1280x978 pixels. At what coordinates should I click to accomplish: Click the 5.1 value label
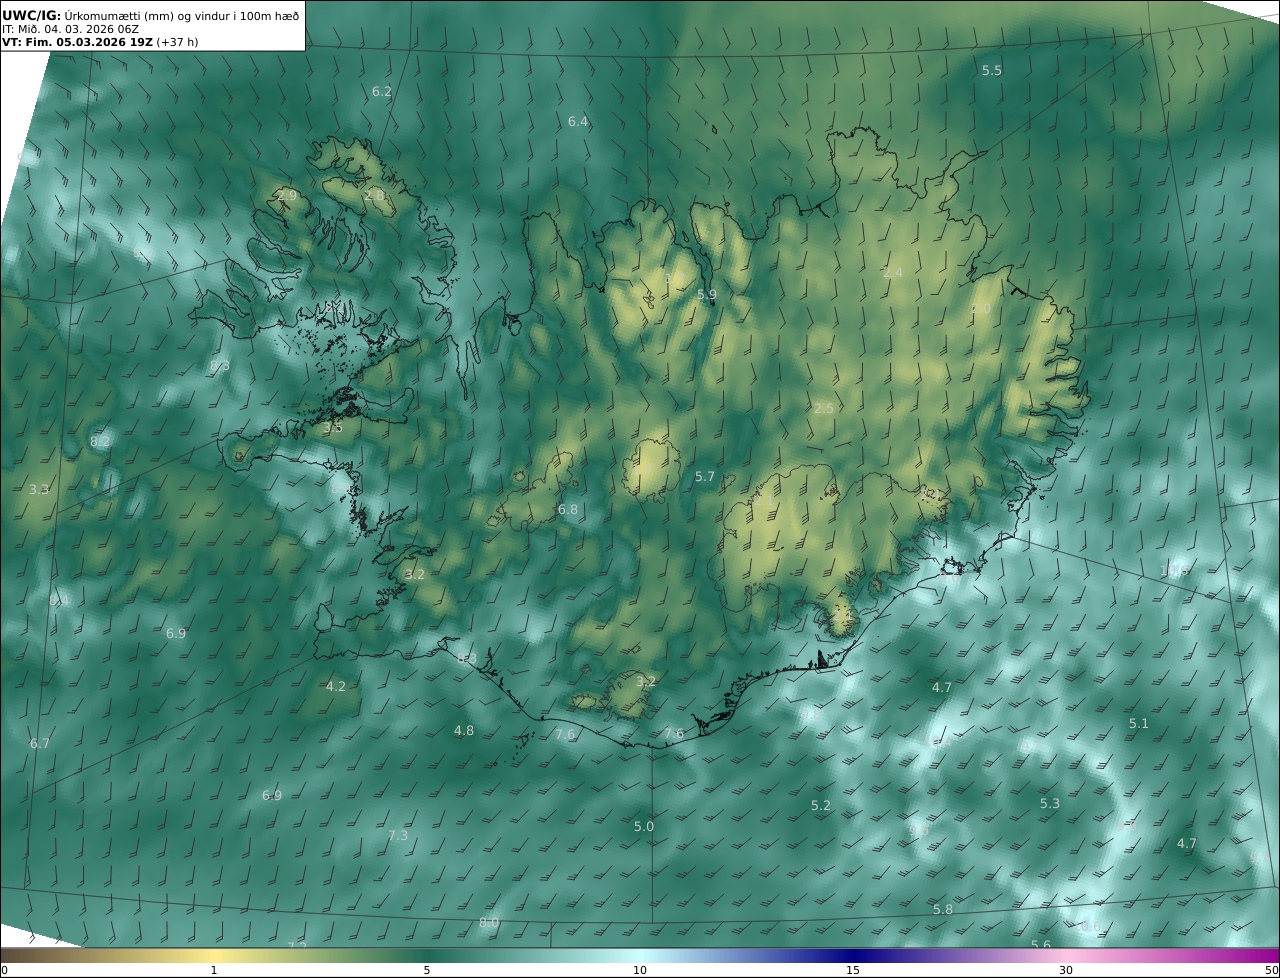tap(1139, 723)
